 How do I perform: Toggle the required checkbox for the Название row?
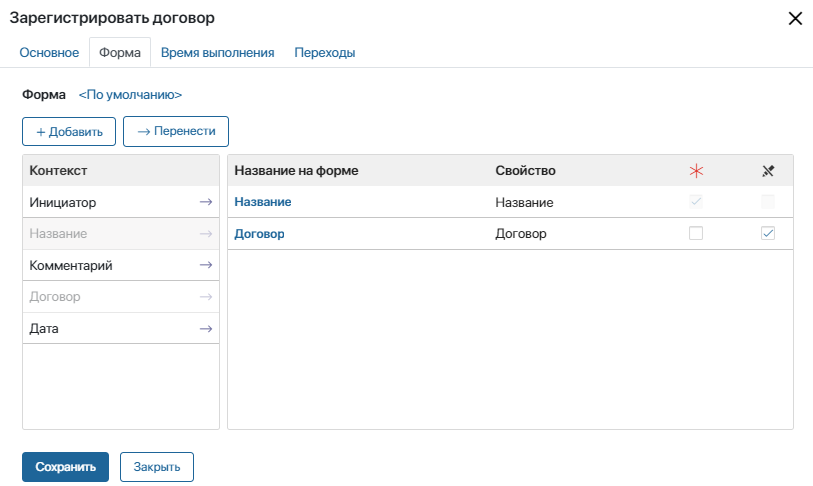coord(696,202)
